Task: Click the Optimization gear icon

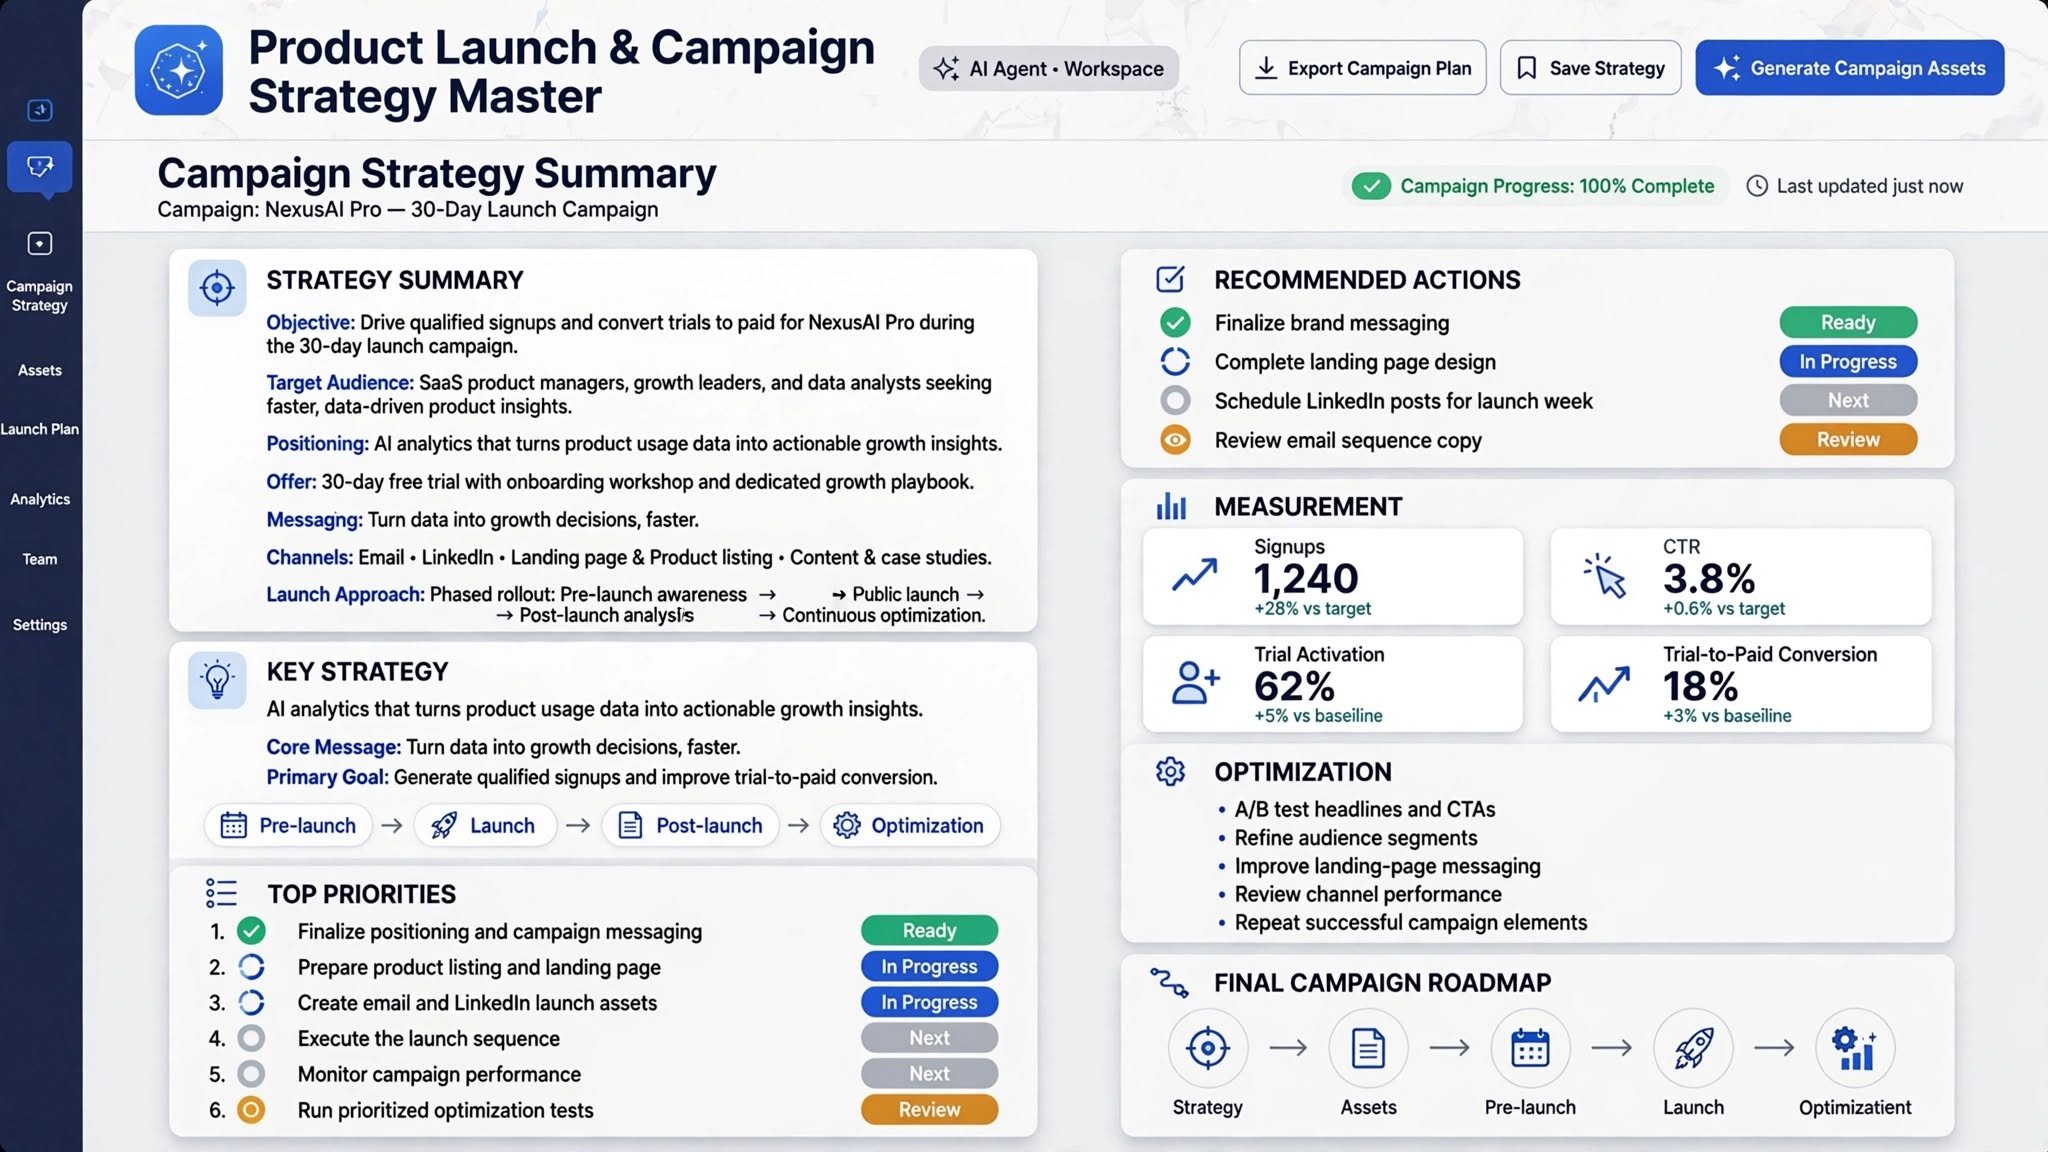Action: (x=1170, y=771)
